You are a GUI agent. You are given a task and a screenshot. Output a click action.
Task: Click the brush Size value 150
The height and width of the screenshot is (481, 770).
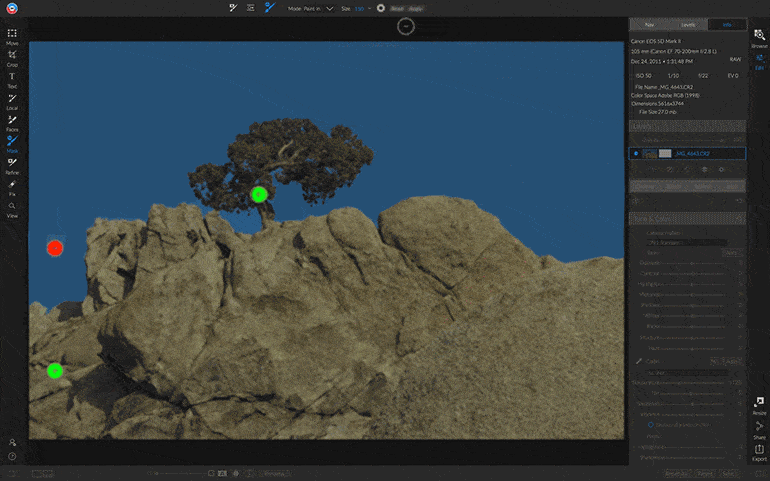pos(359,8)
